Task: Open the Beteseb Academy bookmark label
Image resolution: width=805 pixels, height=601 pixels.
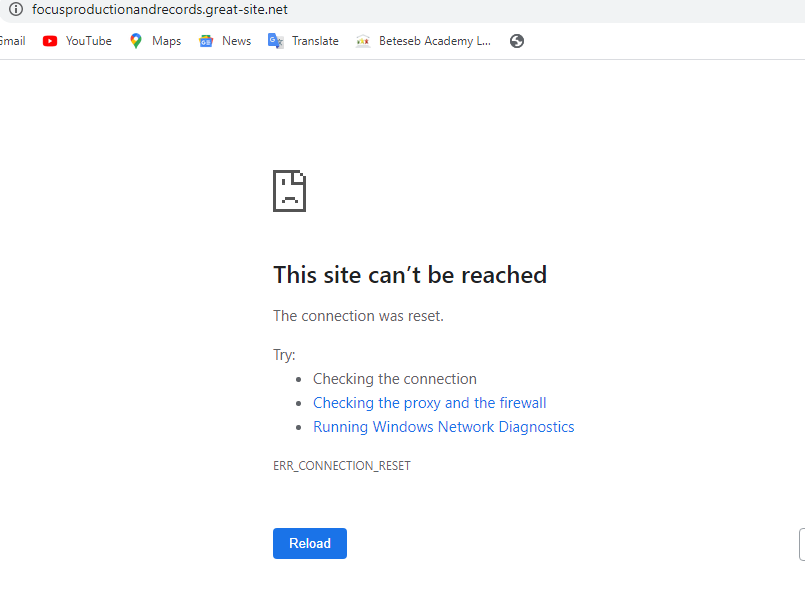Action: [434, 41]
